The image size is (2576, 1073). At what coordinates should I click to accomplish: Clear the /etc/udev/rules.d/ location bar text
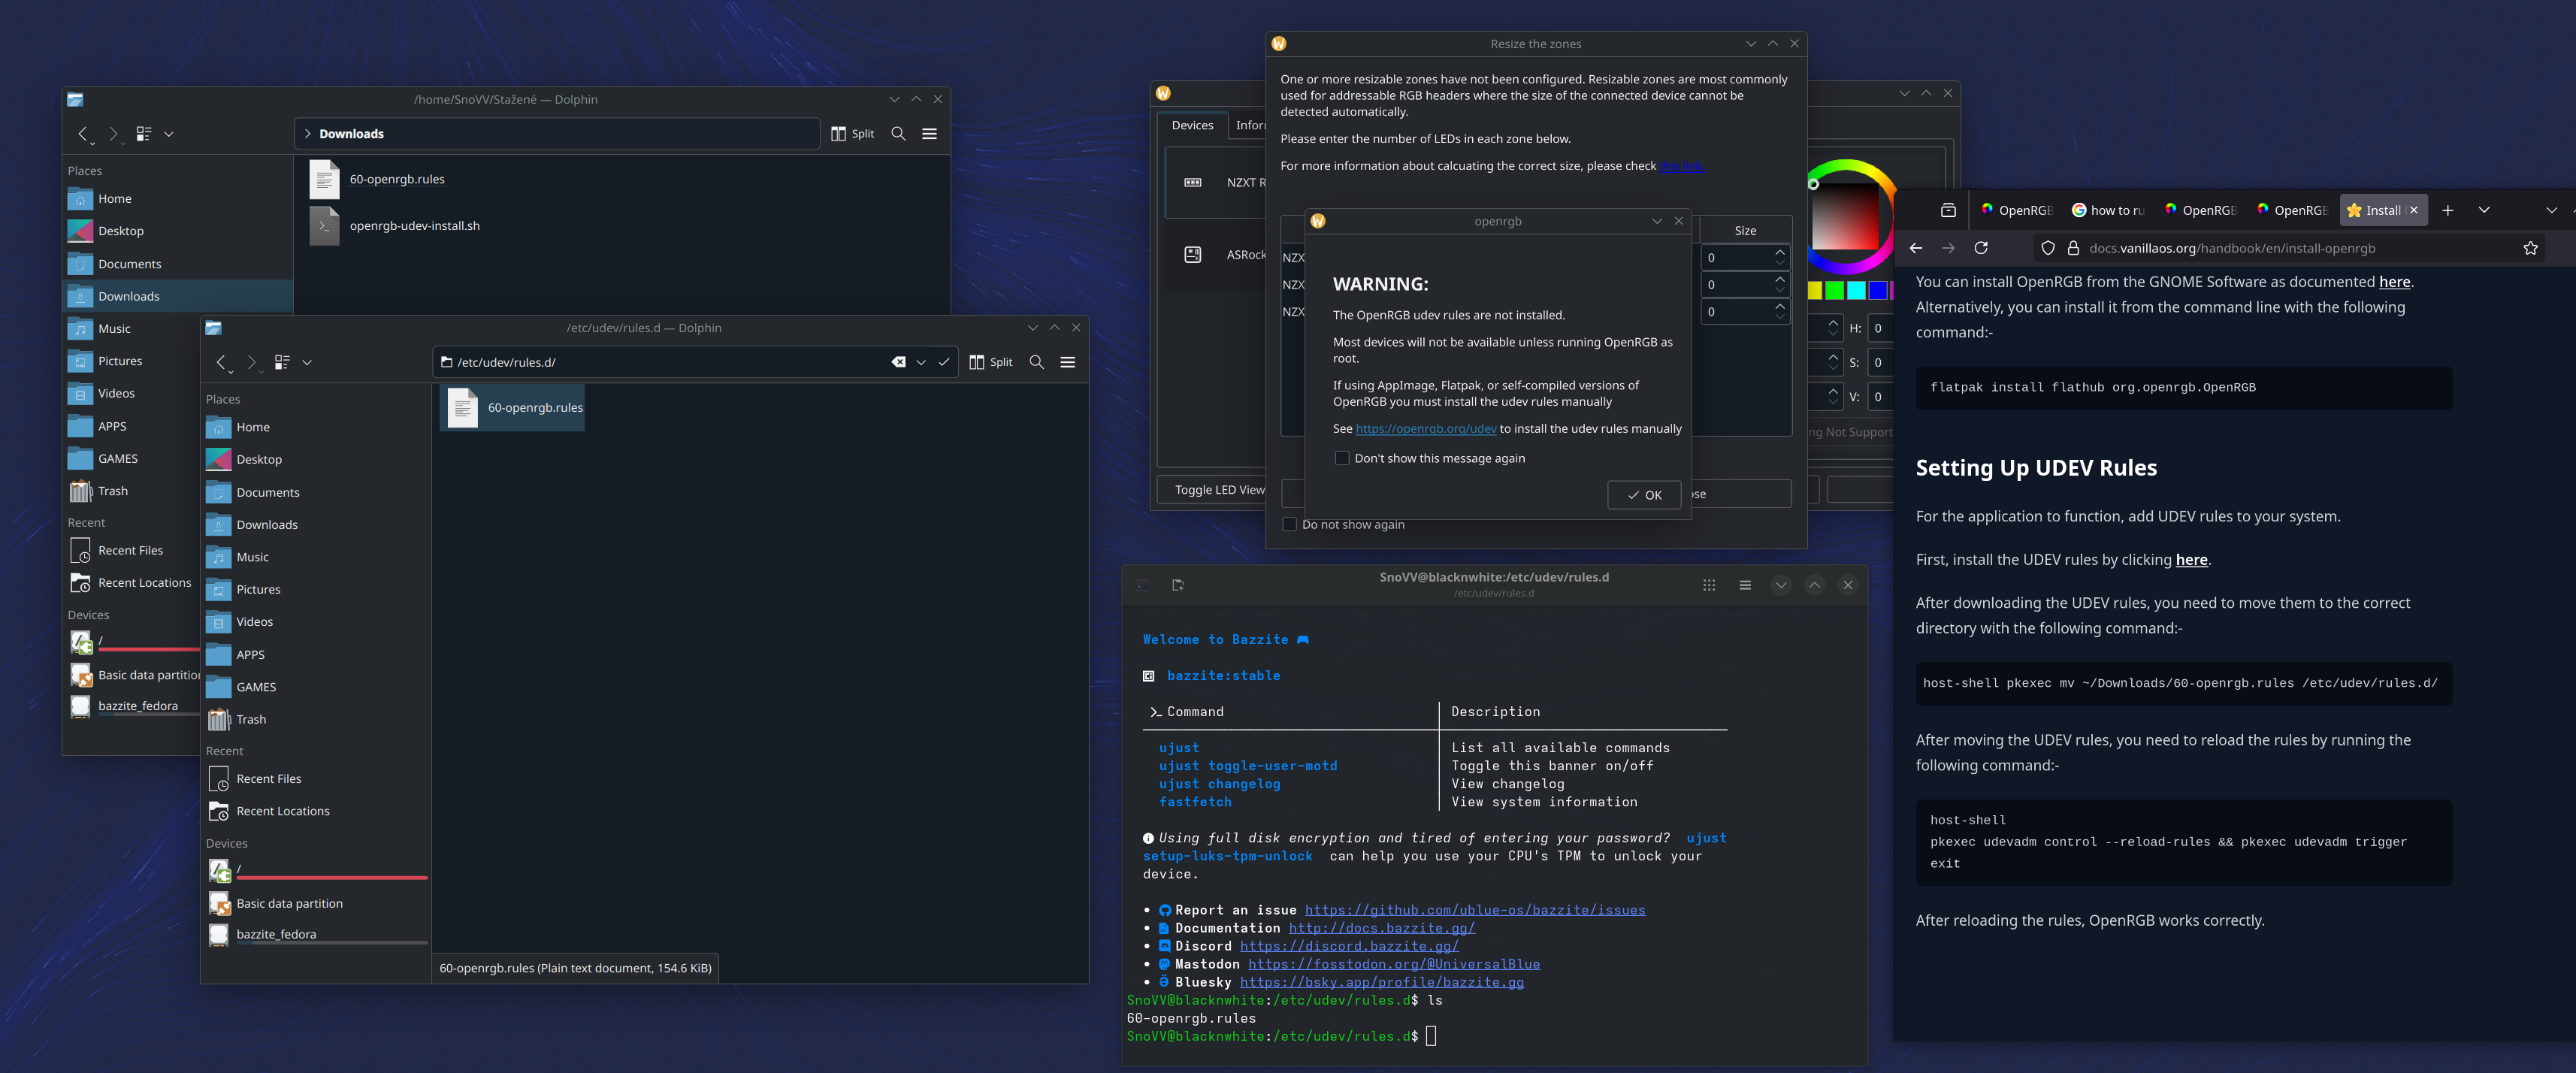coord(898,362)
